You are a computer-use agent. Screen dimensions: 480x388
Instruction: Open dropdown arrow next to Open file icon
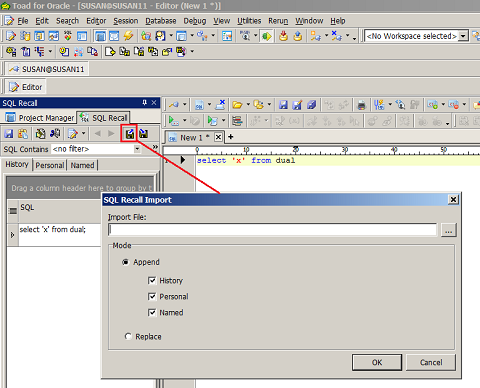coord(248,105)
